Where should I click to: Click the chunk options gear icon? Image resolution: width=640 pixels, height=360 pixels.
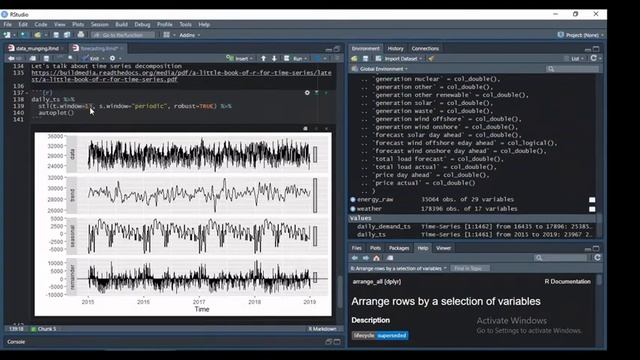click(x=307, y=93)
